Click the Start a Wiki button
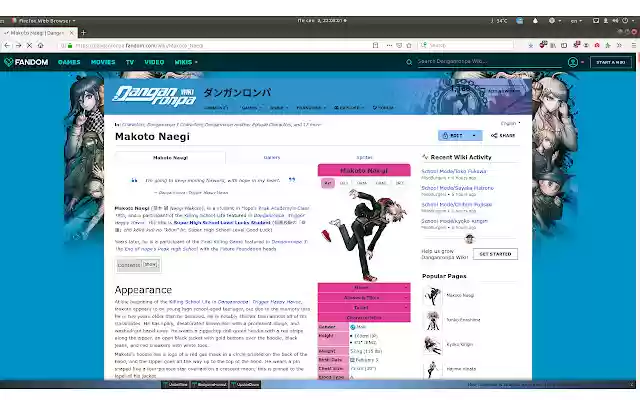 (x=611, y=62)
